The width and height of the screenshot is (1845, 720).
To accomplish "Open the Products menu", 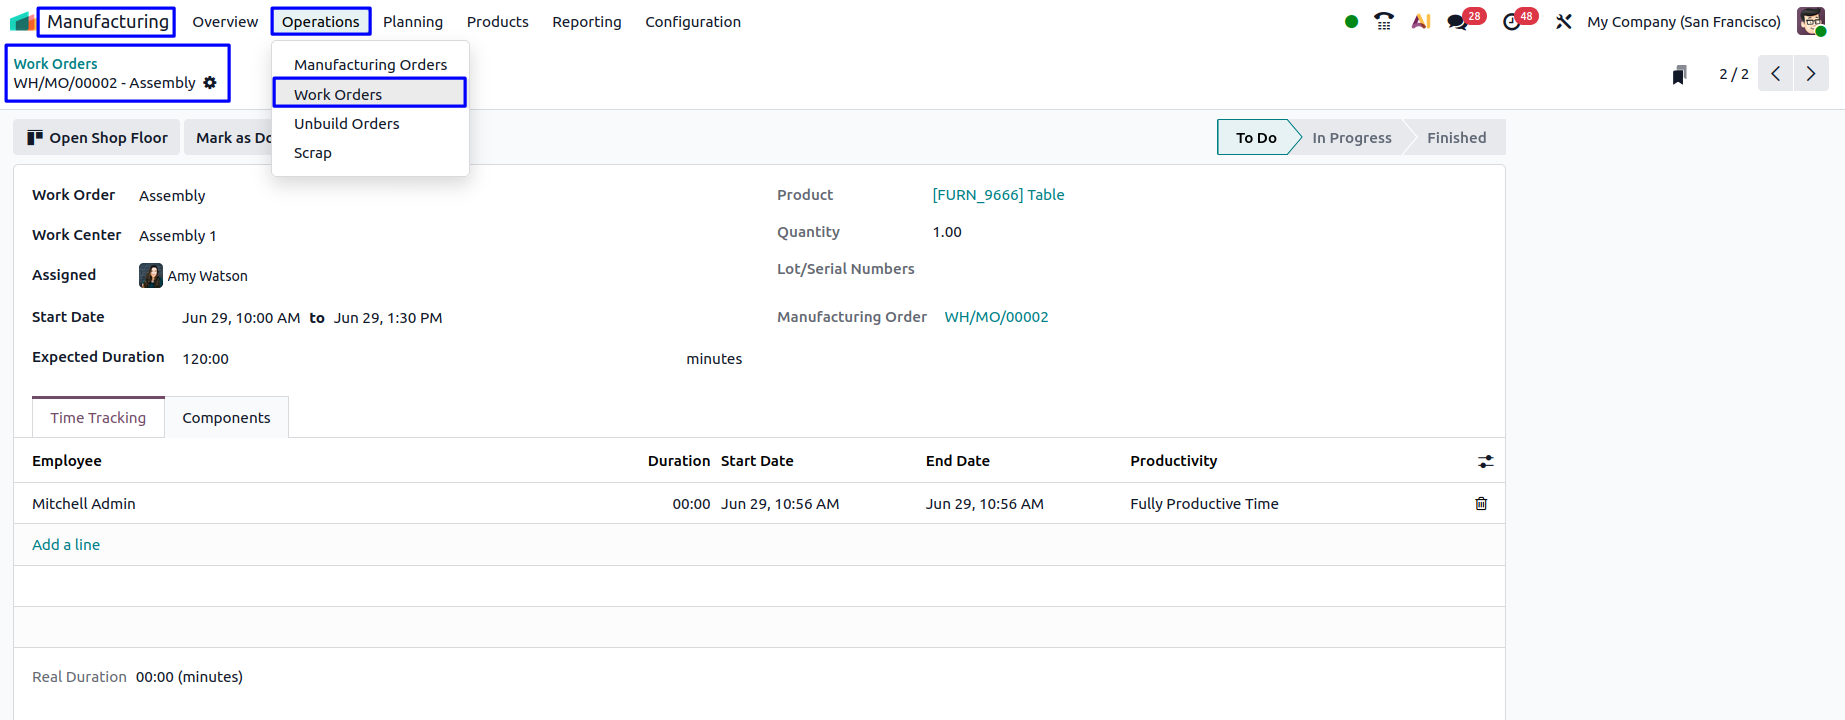I will point(497,22).
